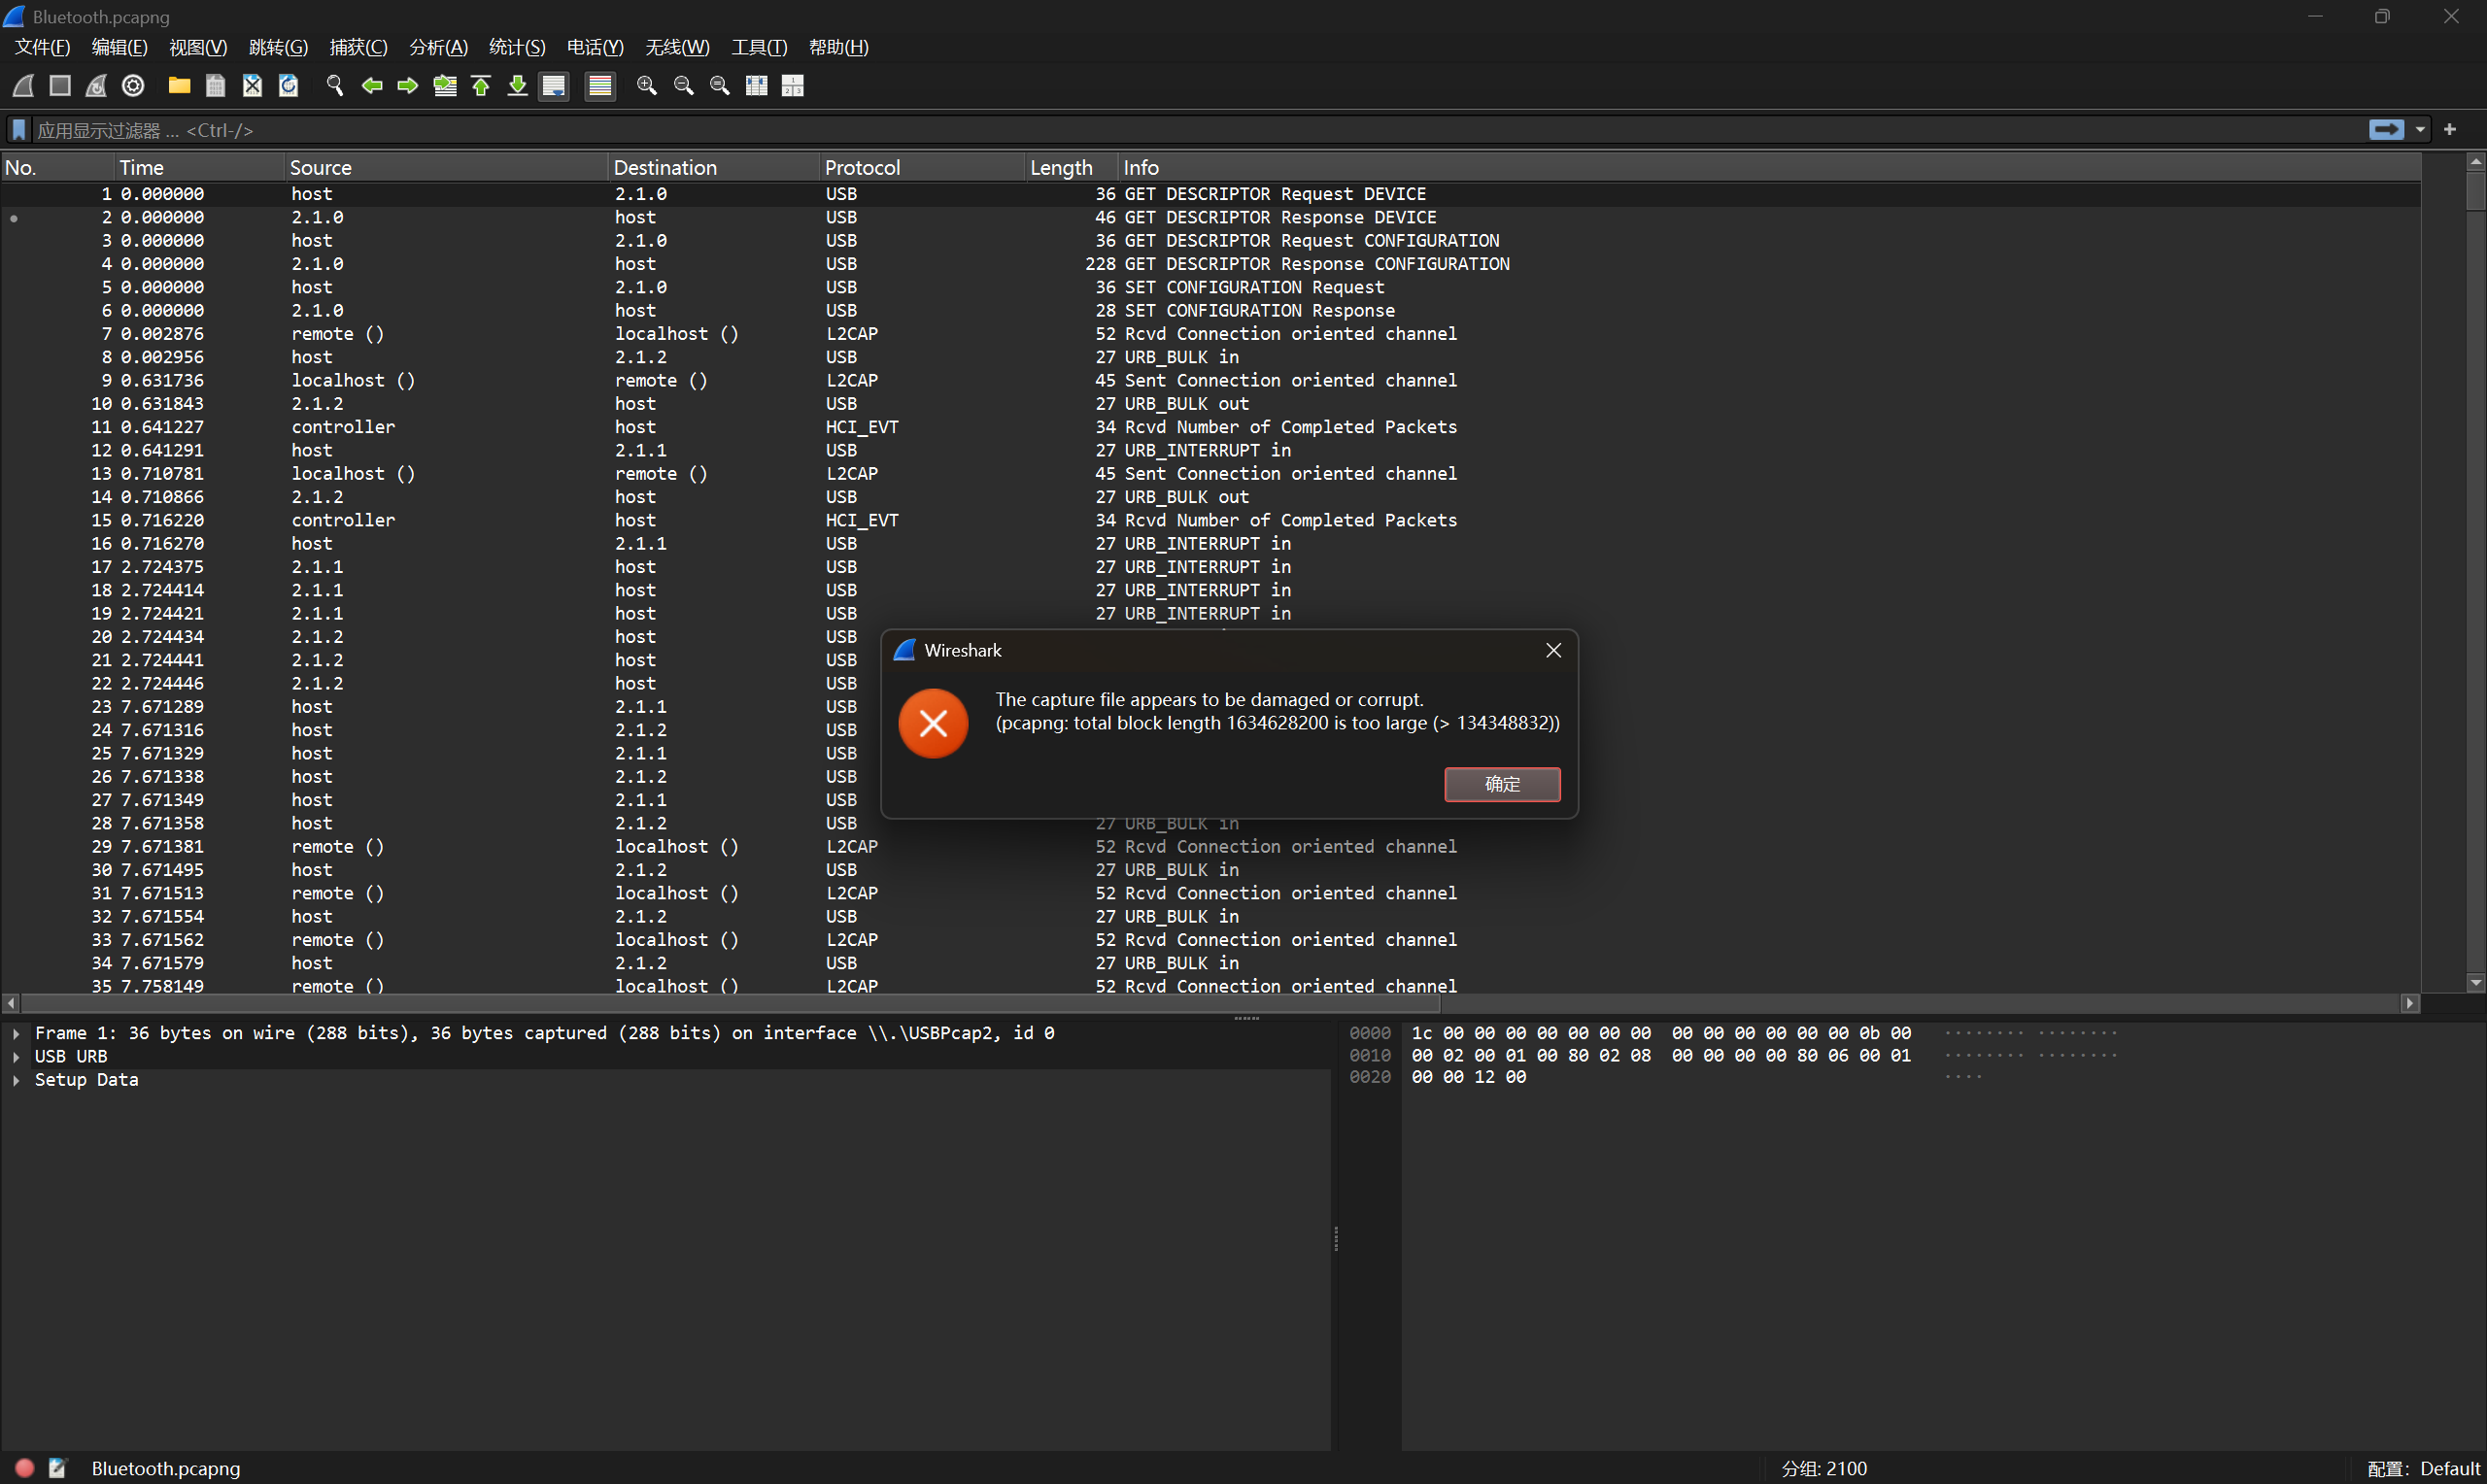Open the 视图(V) menu
This screenshot has height=1484, width=2487.
pyautogui.click(x=198, y=47)
